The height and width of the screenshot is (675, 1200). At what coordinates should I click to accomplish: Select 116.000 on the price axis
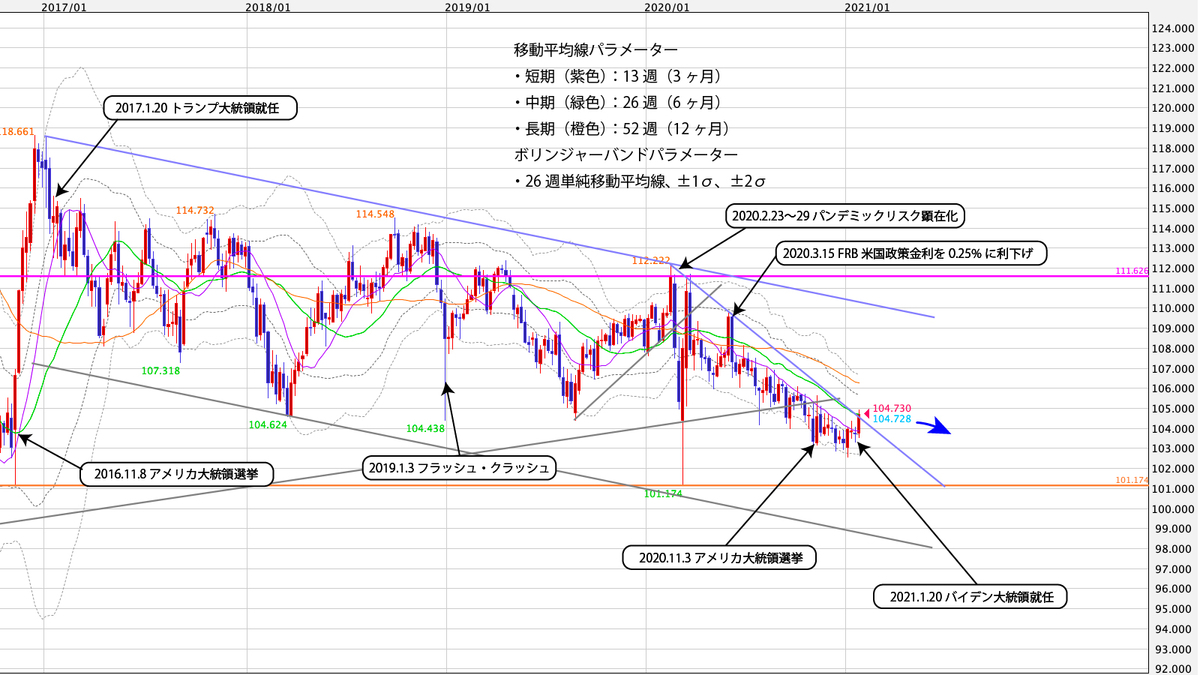coord(1174,188)
